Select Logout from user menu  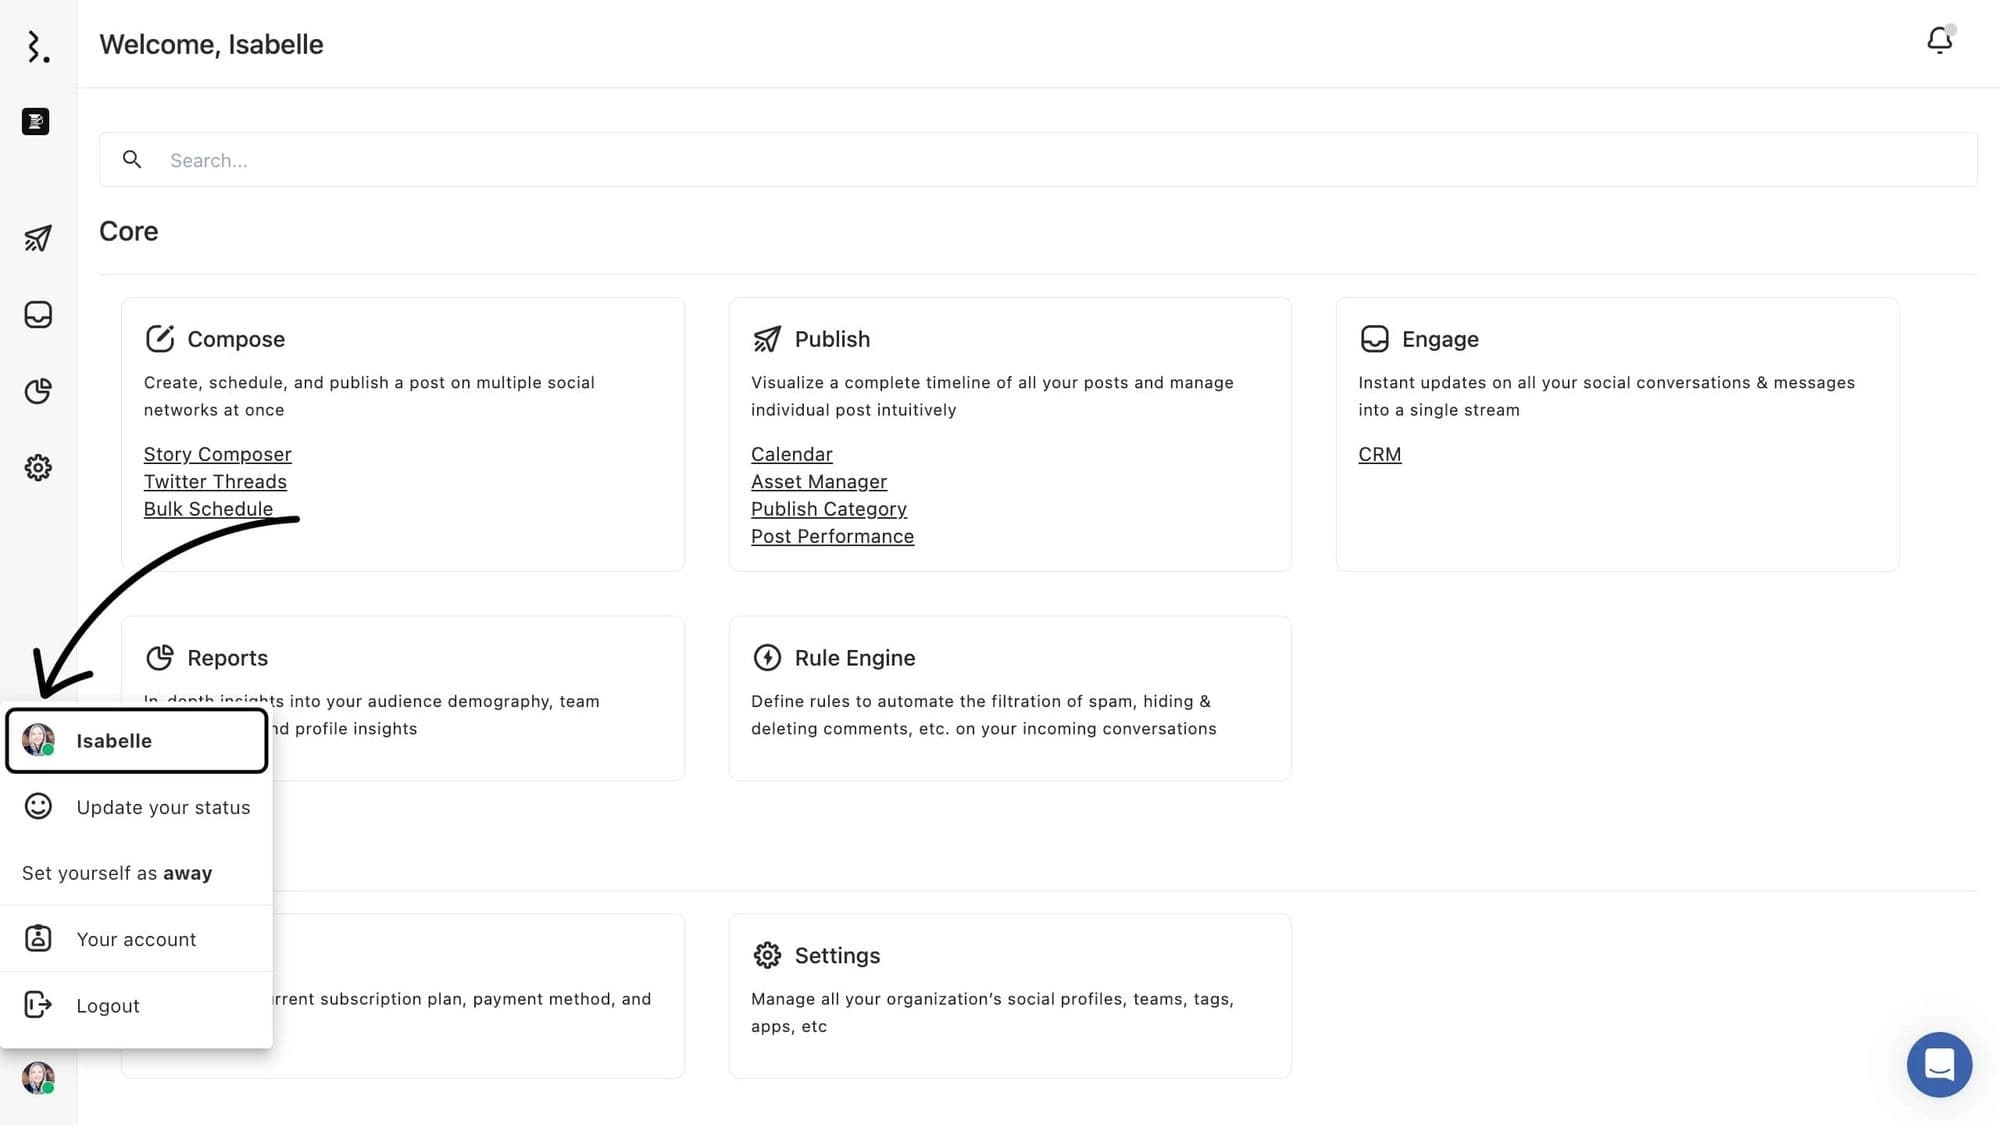(109, 1004)
